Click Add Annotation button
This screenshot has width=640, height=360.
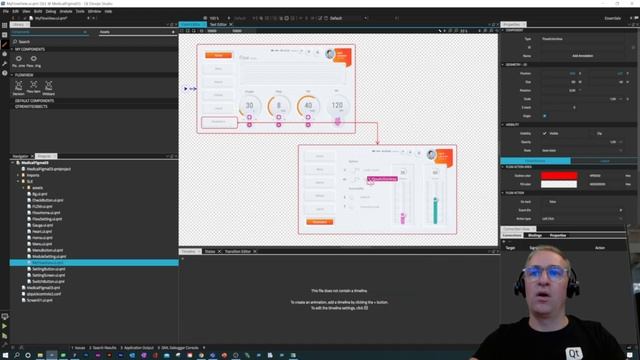click(582, 56)
